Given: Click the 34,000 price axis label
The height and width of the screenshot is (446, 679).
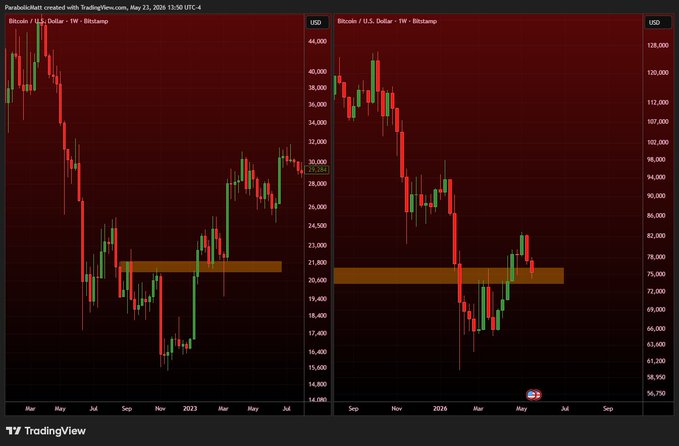Looking at the screenshot, I should (x=317, y=123).
